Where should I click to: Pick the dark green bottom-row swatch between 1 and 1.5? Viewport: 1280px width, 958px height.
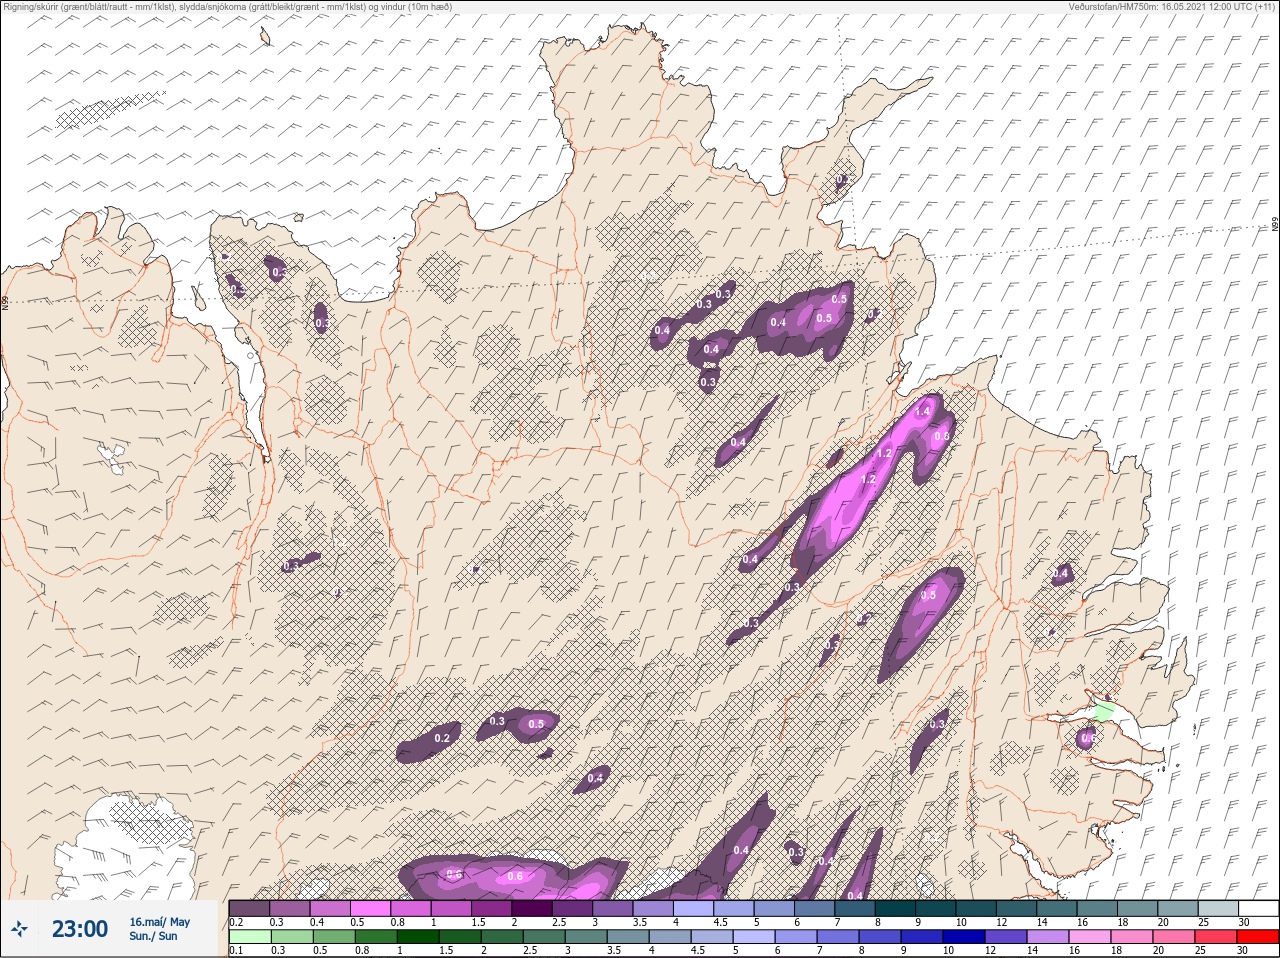tap(417, 938)
